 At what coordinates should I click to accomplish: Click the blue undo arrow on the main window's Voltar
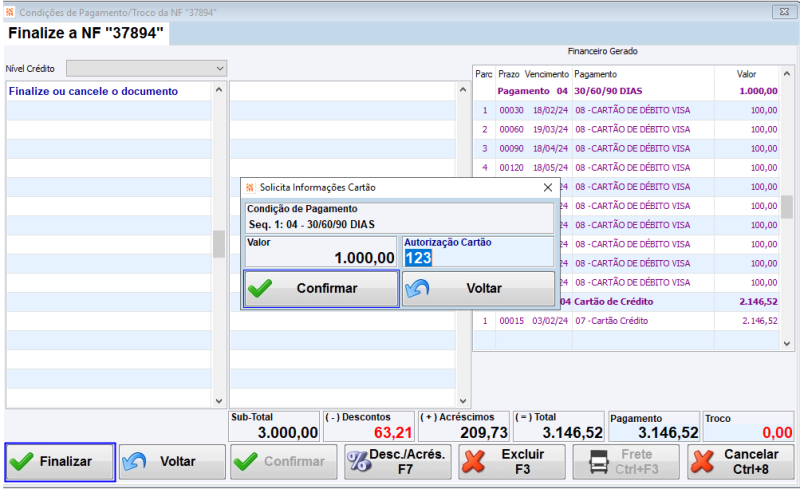click(x=135, y=461)
